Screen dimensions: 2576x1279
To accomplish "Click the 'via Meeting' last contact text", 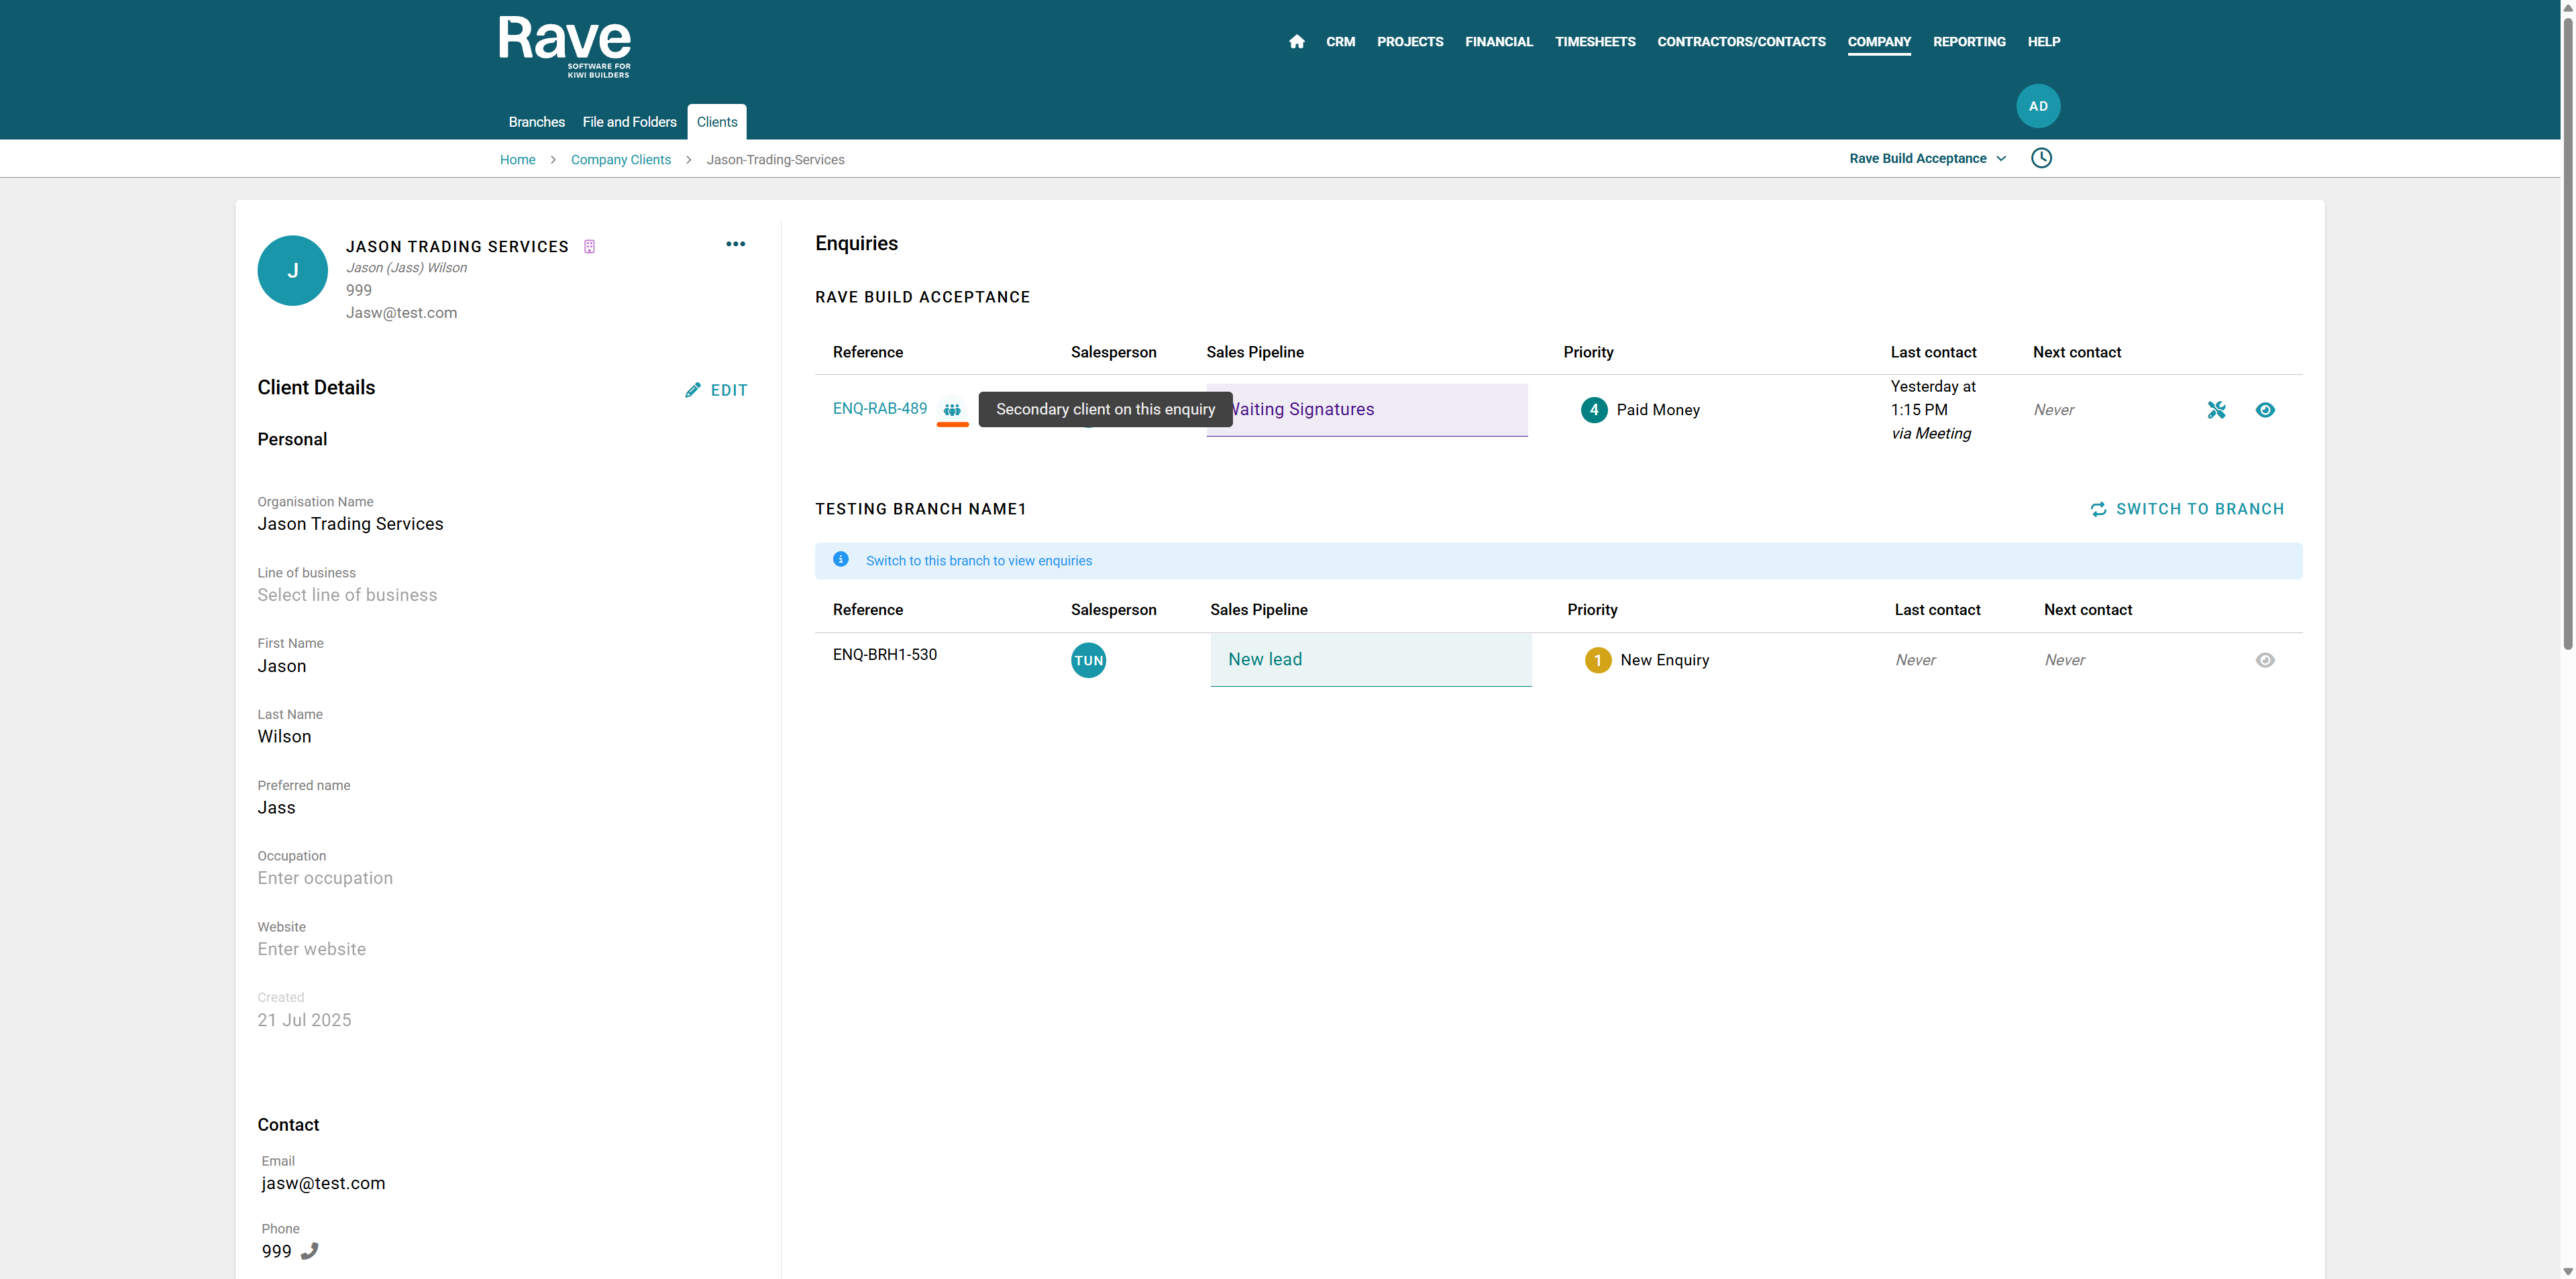I will (1930, 433).
